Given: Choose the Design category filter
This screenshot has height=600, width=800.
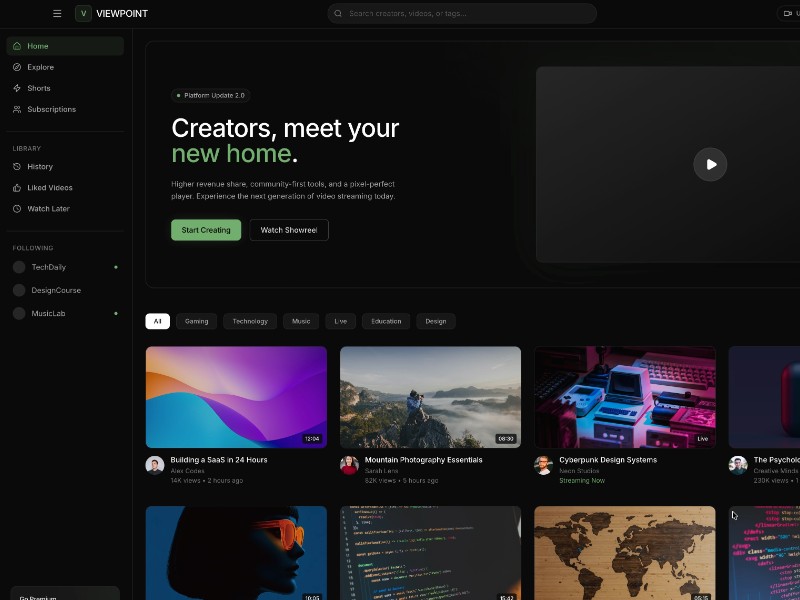Looking at the screenshot, I should click(435, 321).
